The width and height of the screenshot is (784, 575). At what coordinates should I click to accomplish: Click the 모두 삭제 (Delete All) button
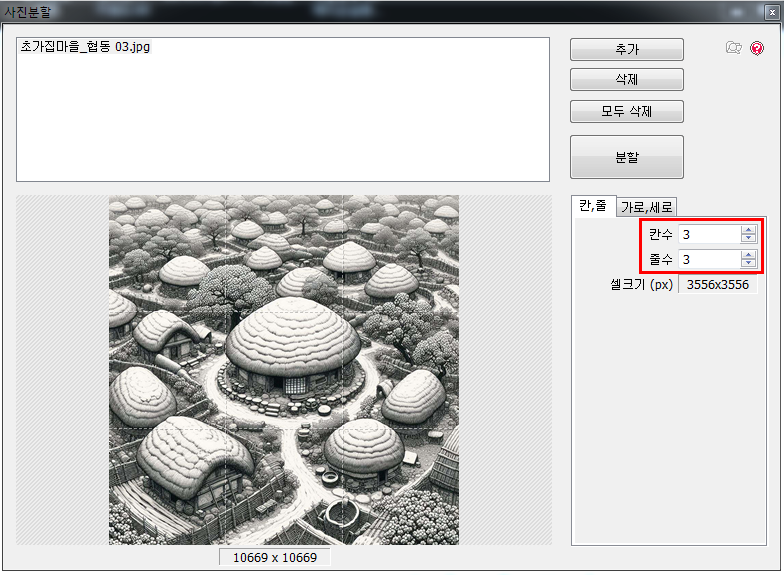pos(626,112)
